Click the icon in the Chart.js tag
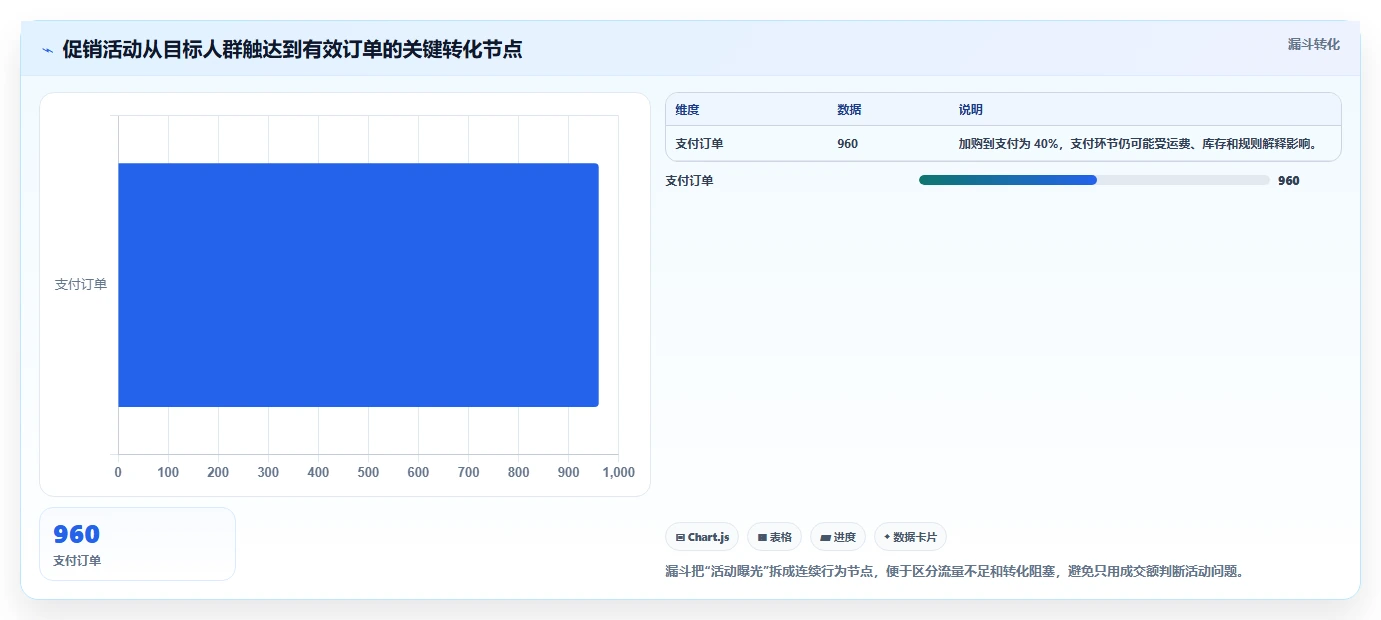 tap(680, 537)
